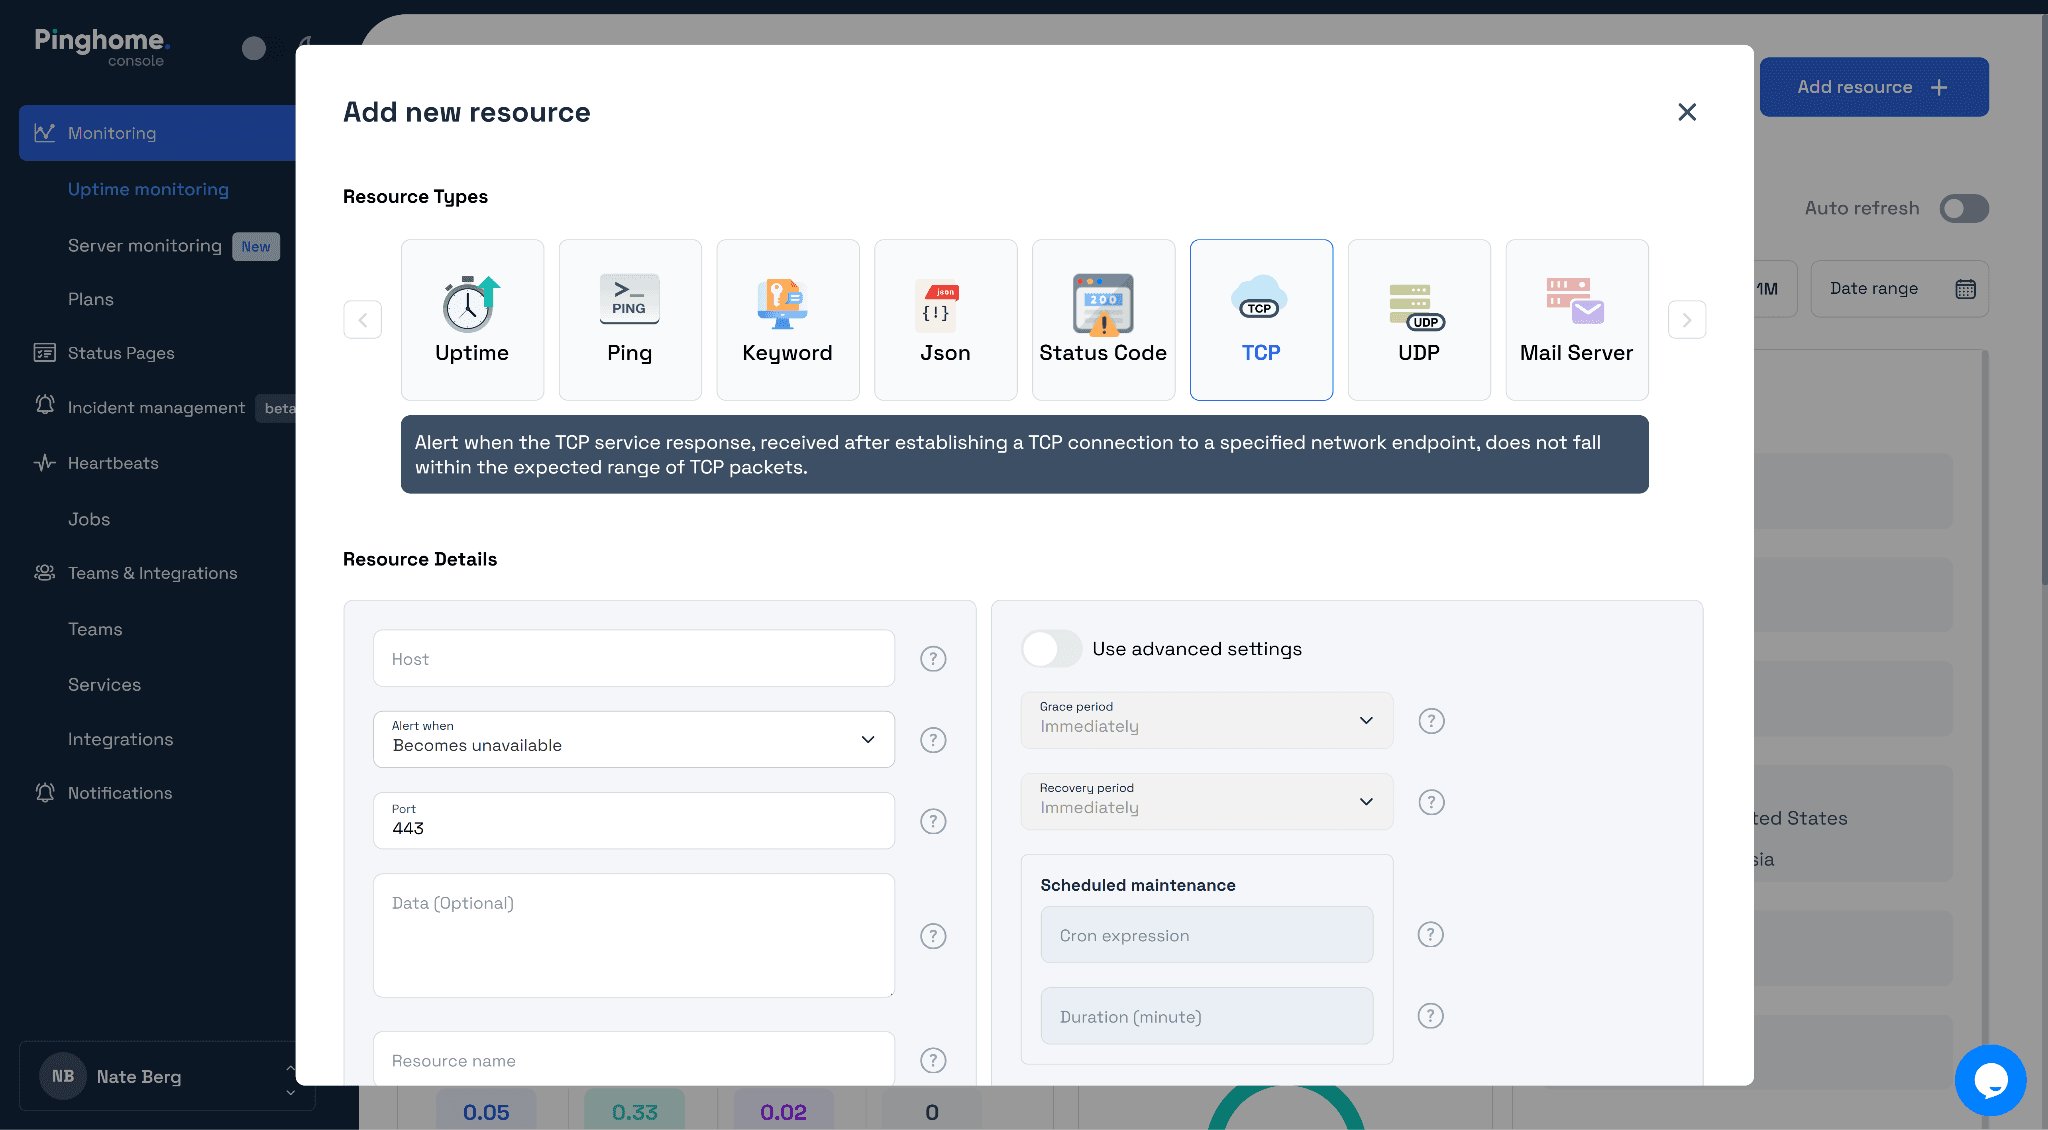The height and width of the screenshot is (1130, 2048).
Task: Click the Host input field
Action: (634, 658)
